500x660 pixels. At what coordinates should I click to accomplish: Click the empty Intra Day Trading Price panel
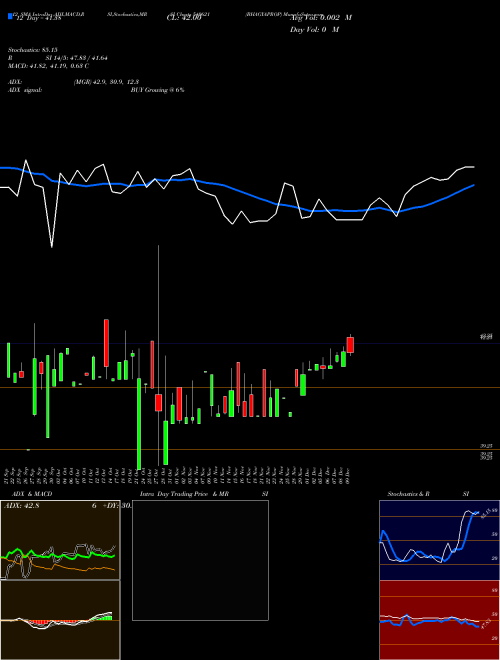[x=200, y=560]
